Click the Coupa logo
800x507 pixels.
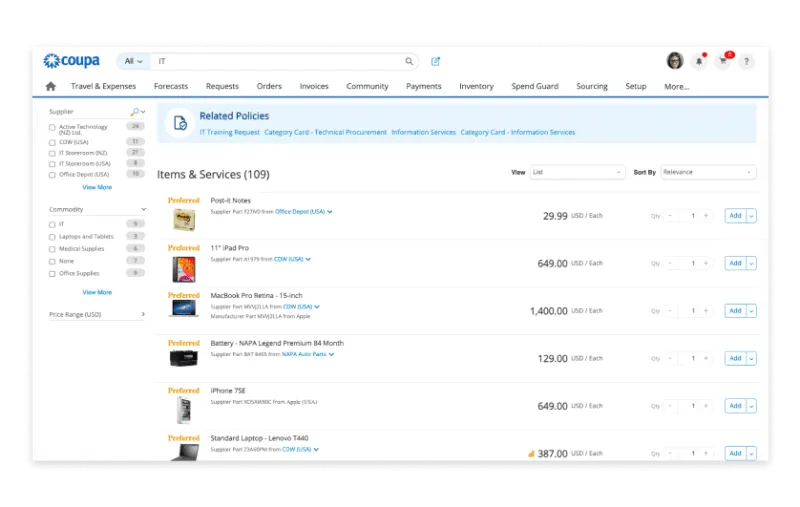click(x=71, y=61)
